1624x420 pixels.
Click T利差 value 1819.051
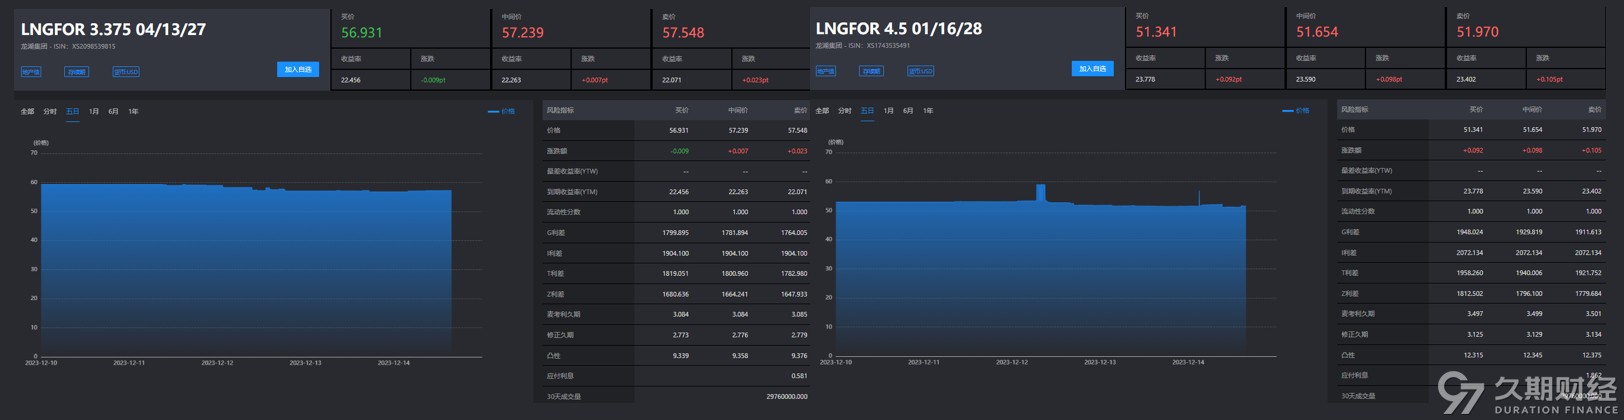point(675,274)
